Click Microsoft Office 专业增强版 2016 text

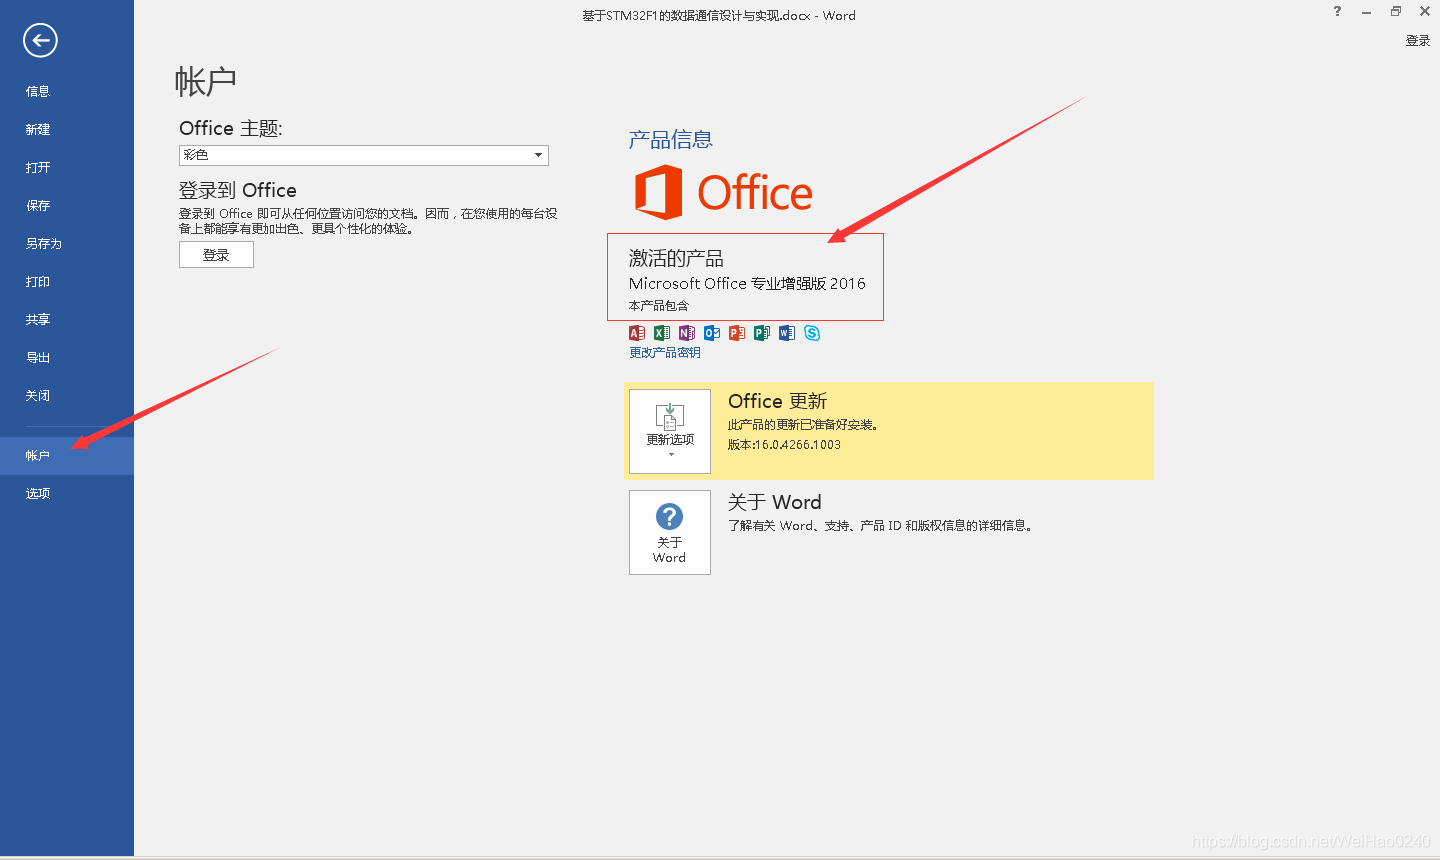747,284
